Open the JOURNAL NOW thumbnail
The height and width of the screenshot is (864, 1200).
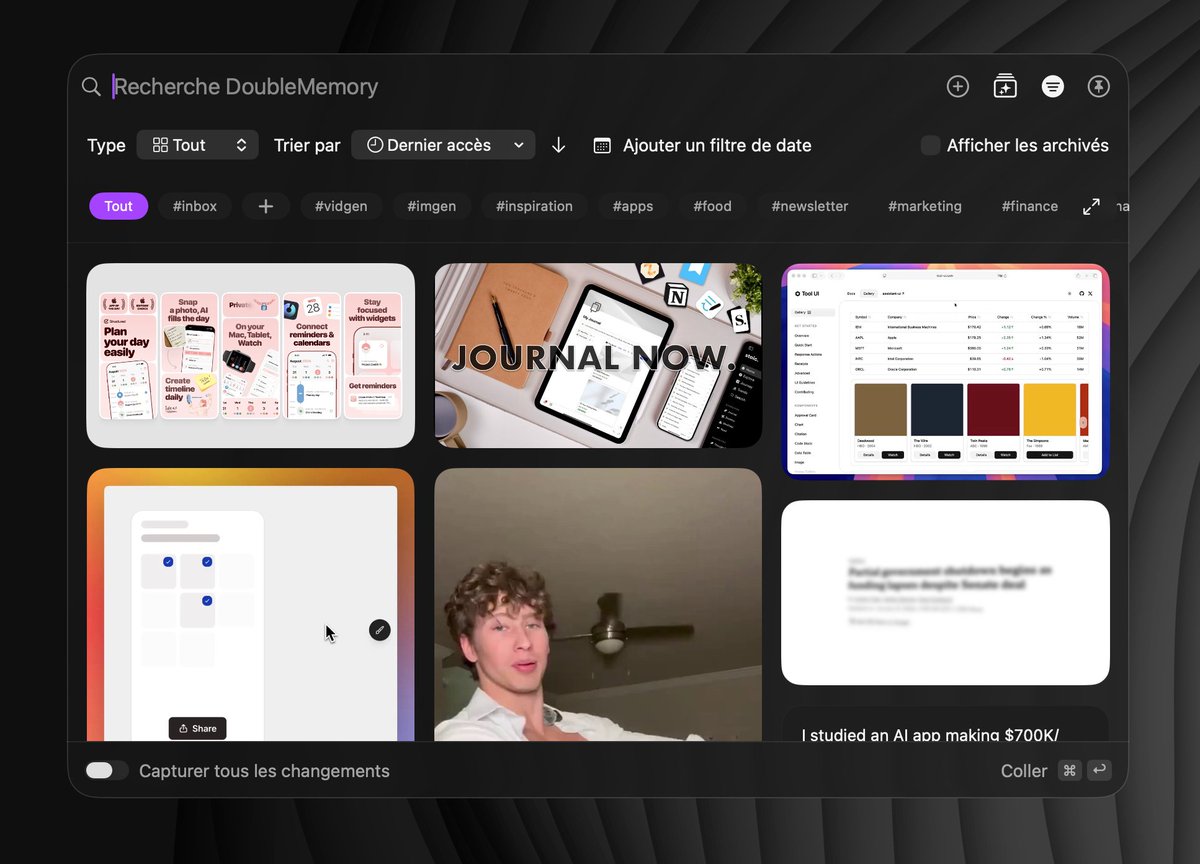(x=598, y=355)
